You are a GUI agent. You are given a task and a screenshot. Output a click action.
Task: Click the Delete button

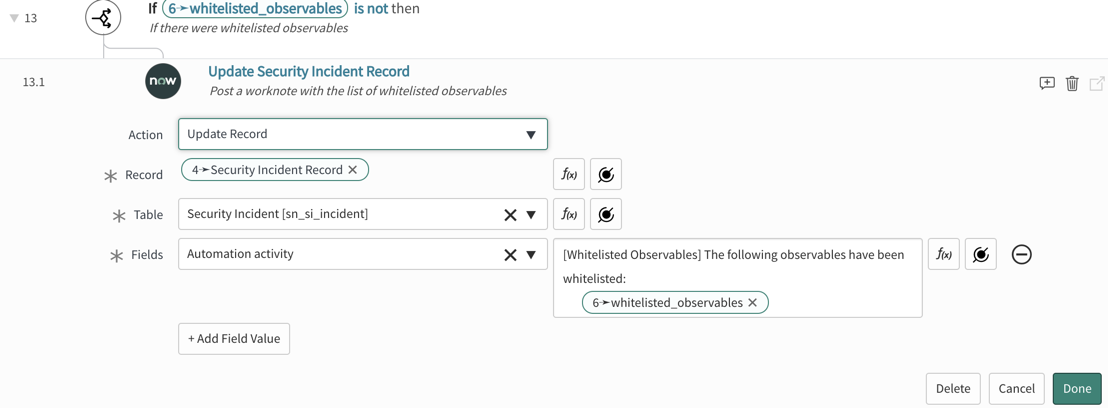coord(953,388)
